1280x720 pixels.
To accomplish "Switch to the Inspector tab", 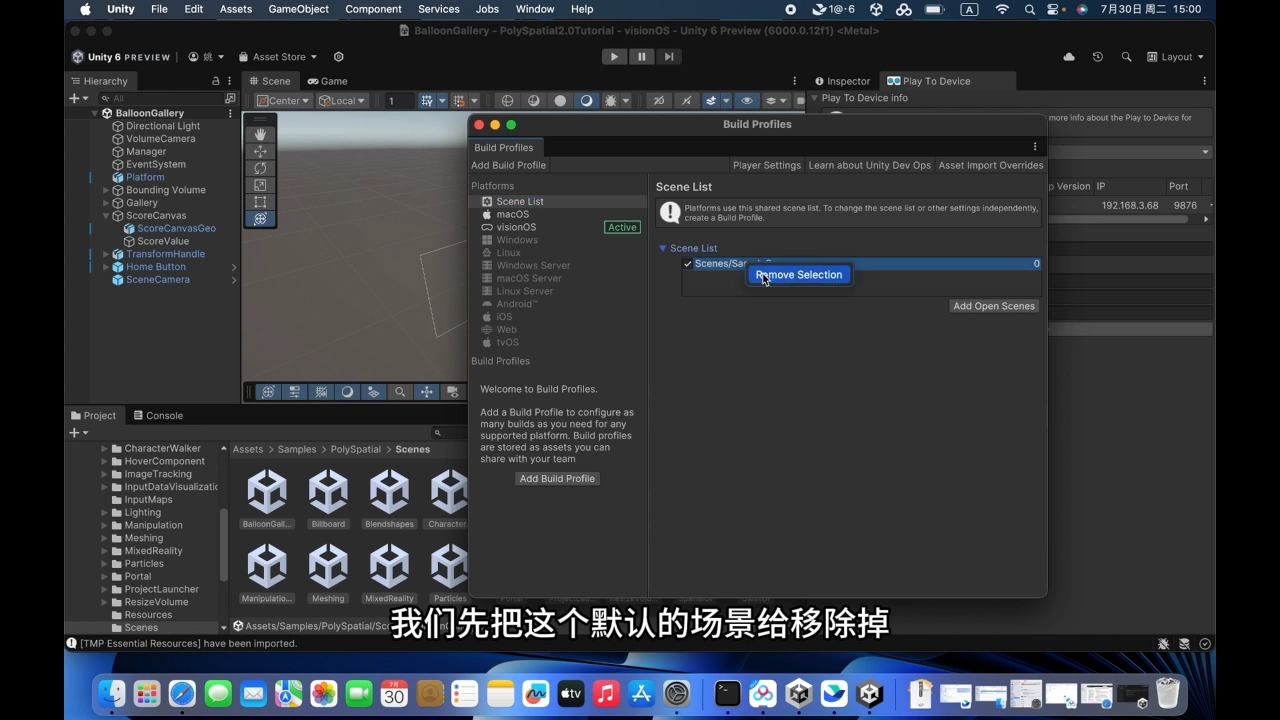I will click(842, 81).
